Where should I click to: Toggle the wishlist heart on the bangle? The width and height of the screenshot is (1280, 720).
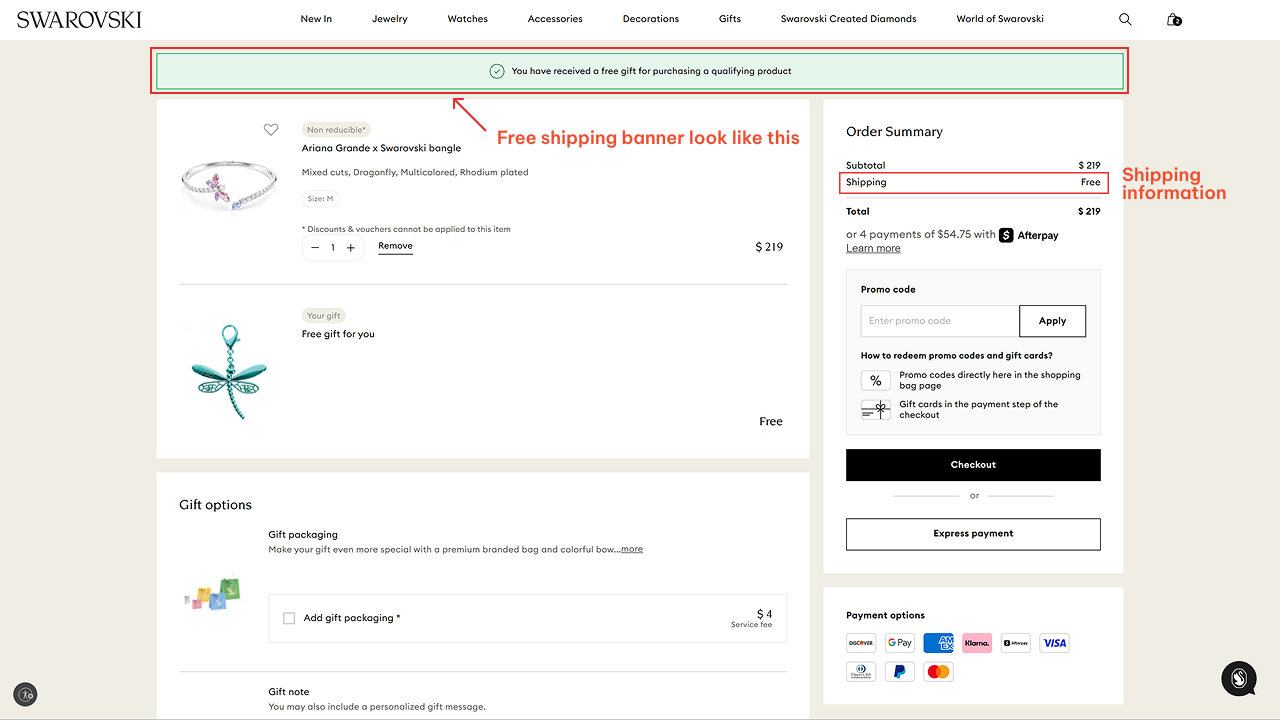pos(271,129)
